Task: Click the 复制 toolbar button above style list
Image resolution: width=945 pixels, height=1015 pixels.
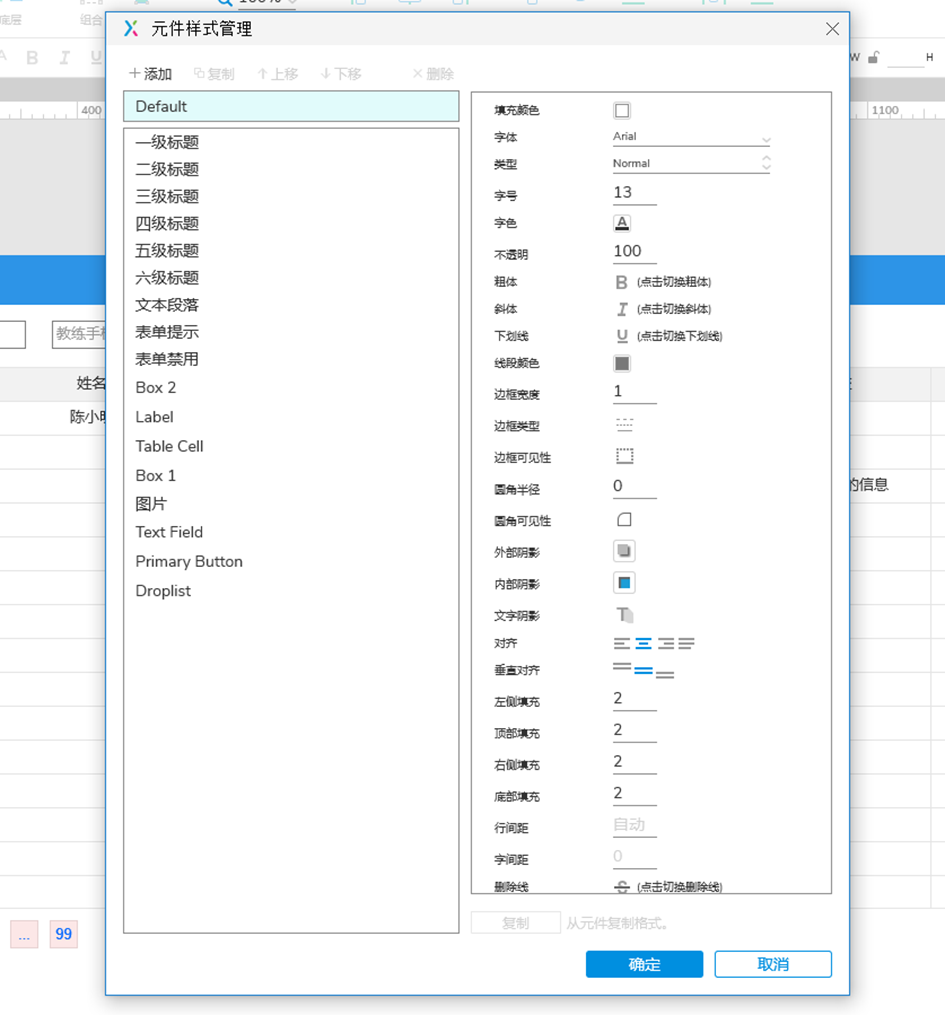Action: pyautogui.click(x=214, y=74)
